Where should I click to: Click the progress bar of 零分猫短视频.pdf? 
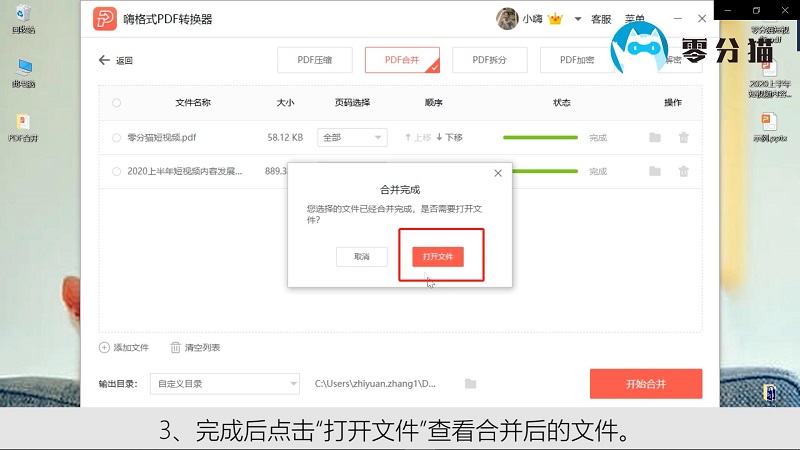540,137
